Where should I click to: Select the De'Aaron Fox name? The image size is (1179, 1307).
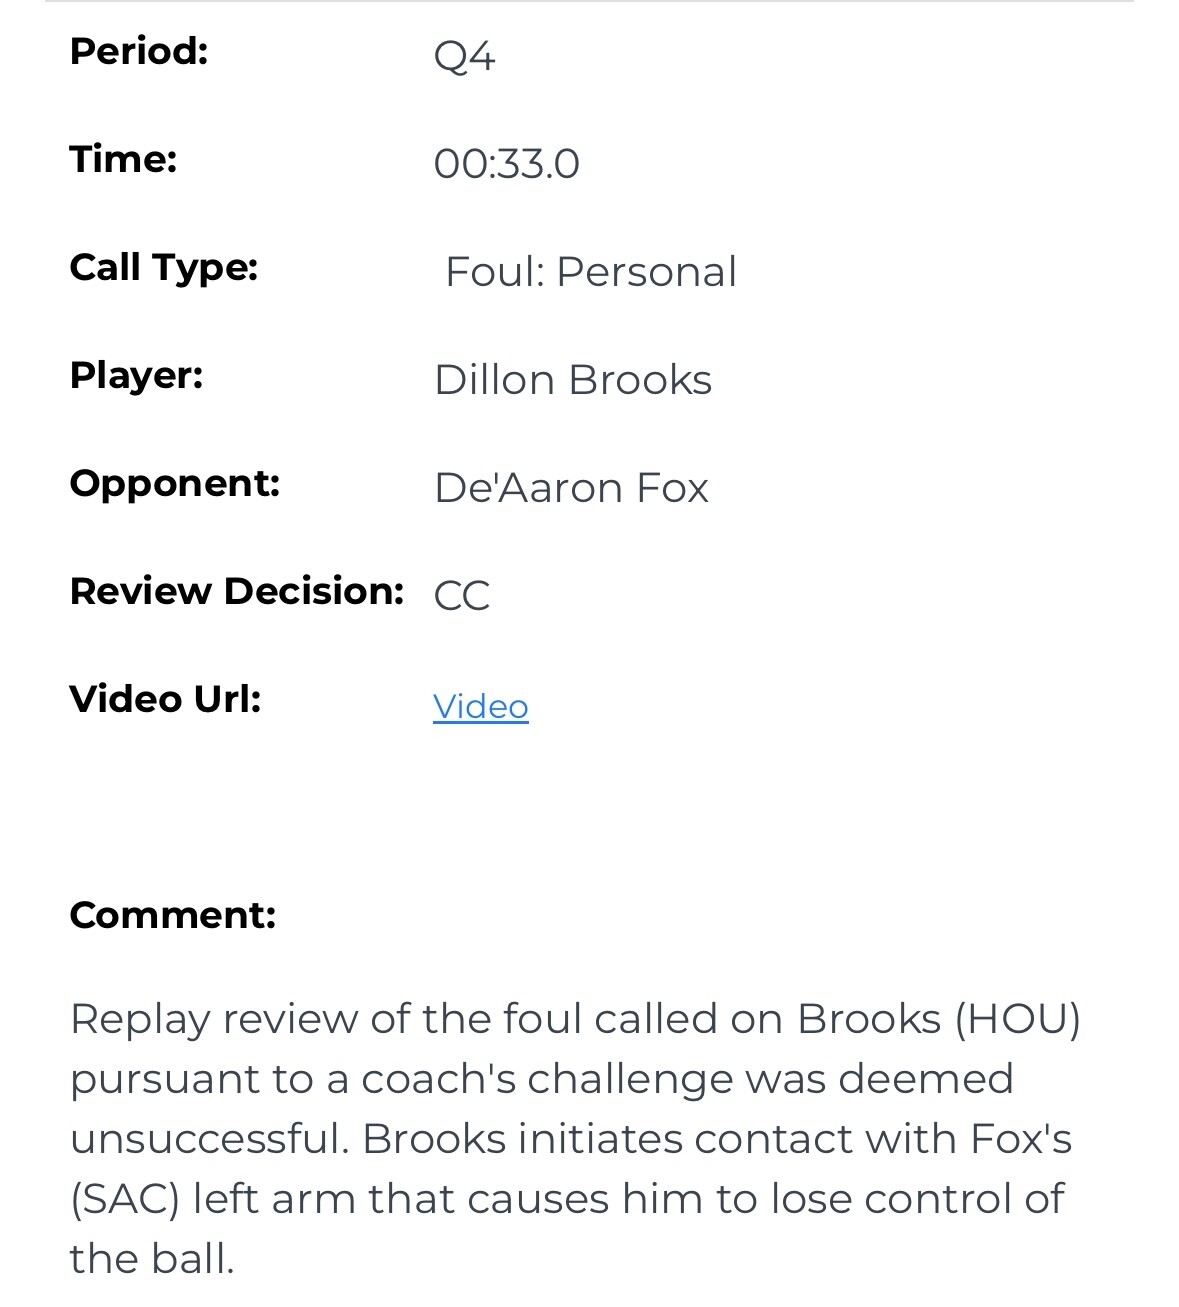(x=571, y=488)
